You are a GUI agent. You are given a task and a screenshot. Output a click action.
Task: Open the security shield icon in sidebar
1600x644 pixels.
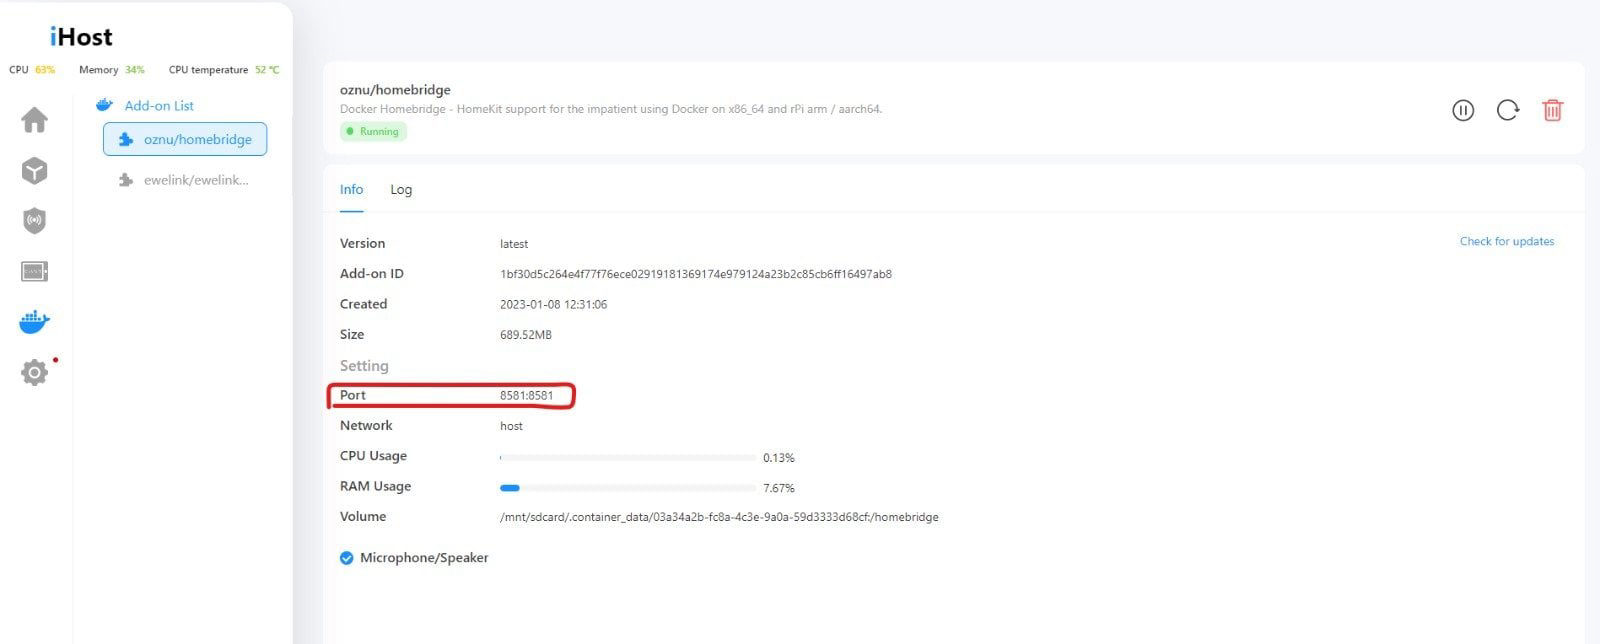tap(34, 221)
